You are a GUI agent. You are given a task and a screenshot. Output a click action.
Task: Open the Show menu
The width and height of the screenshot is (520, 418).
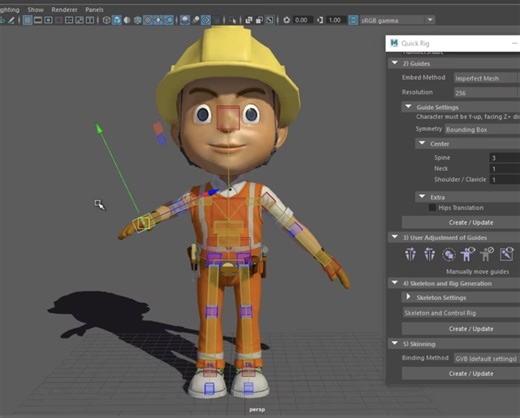tap(35, 10)
